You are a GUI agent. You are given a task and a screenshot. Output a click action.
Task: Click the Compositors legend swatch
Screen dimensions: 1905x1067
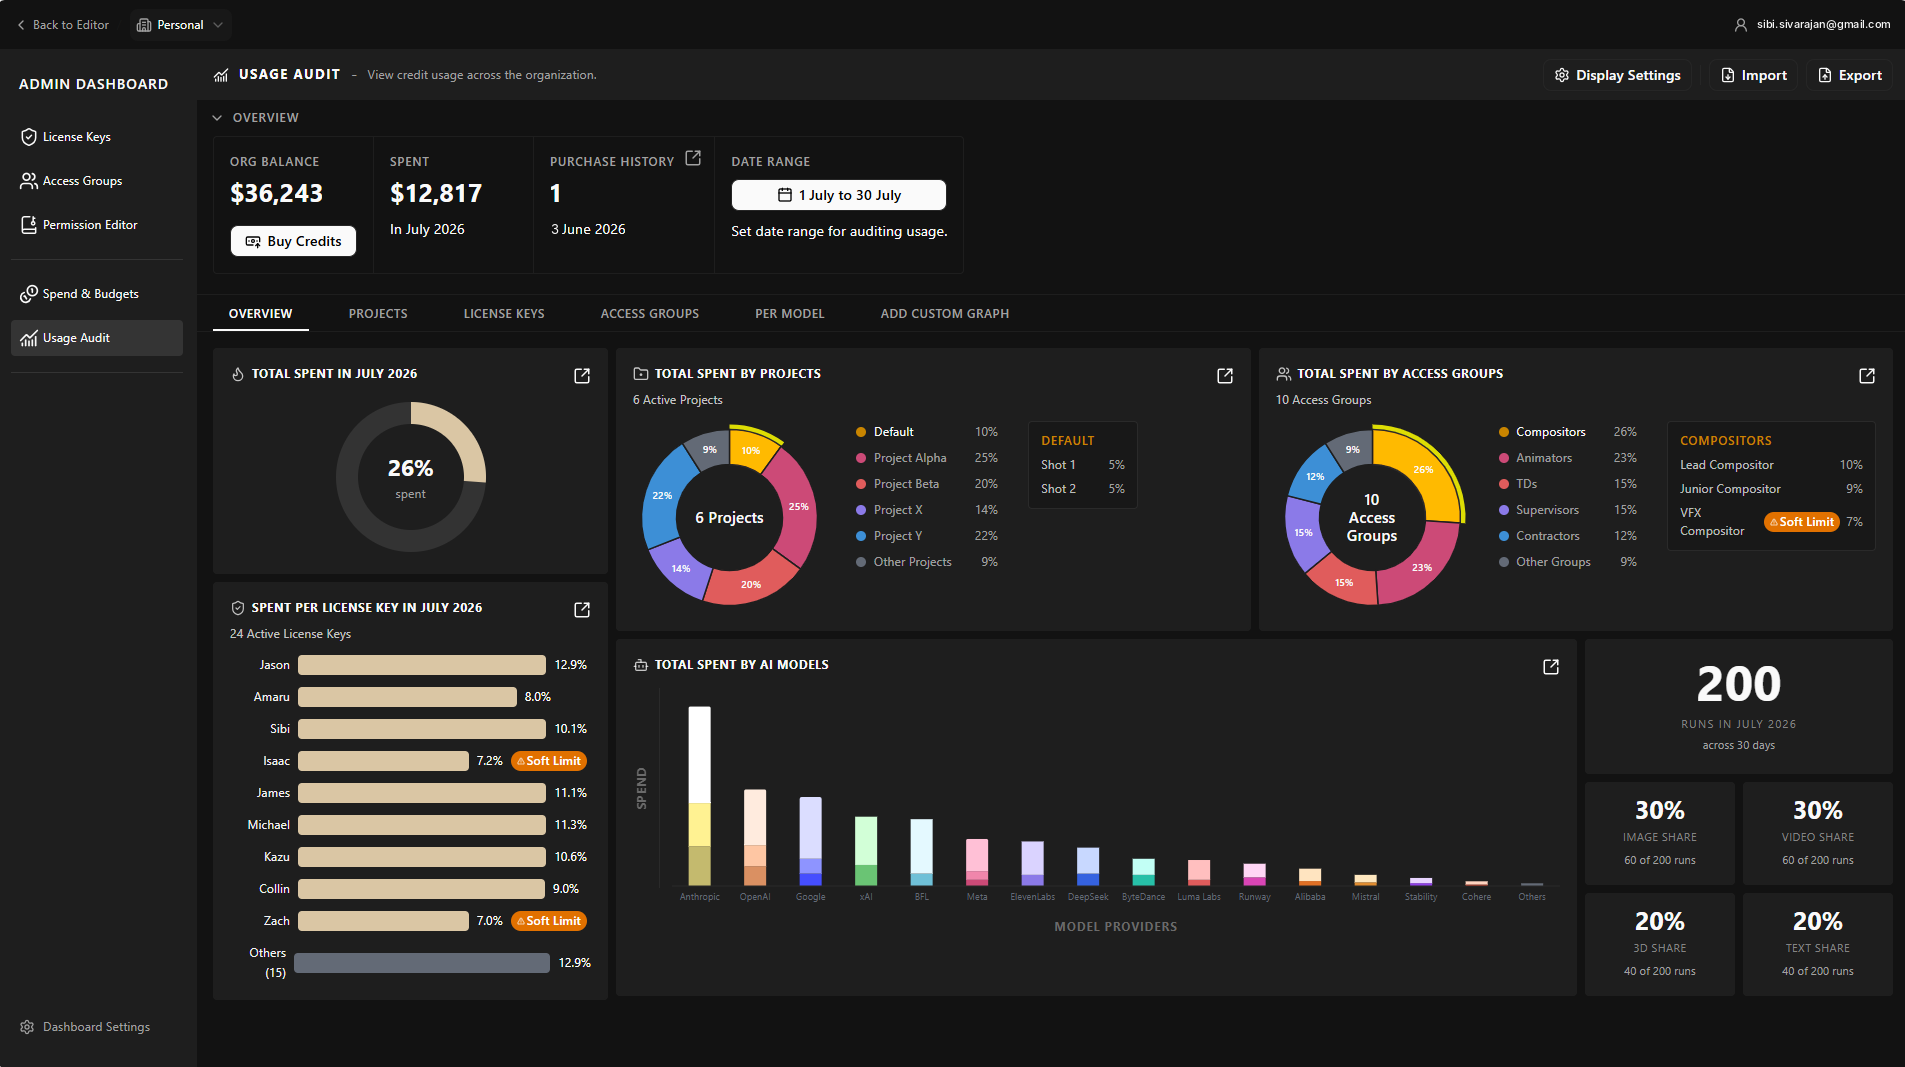[x=1504, y=432]
